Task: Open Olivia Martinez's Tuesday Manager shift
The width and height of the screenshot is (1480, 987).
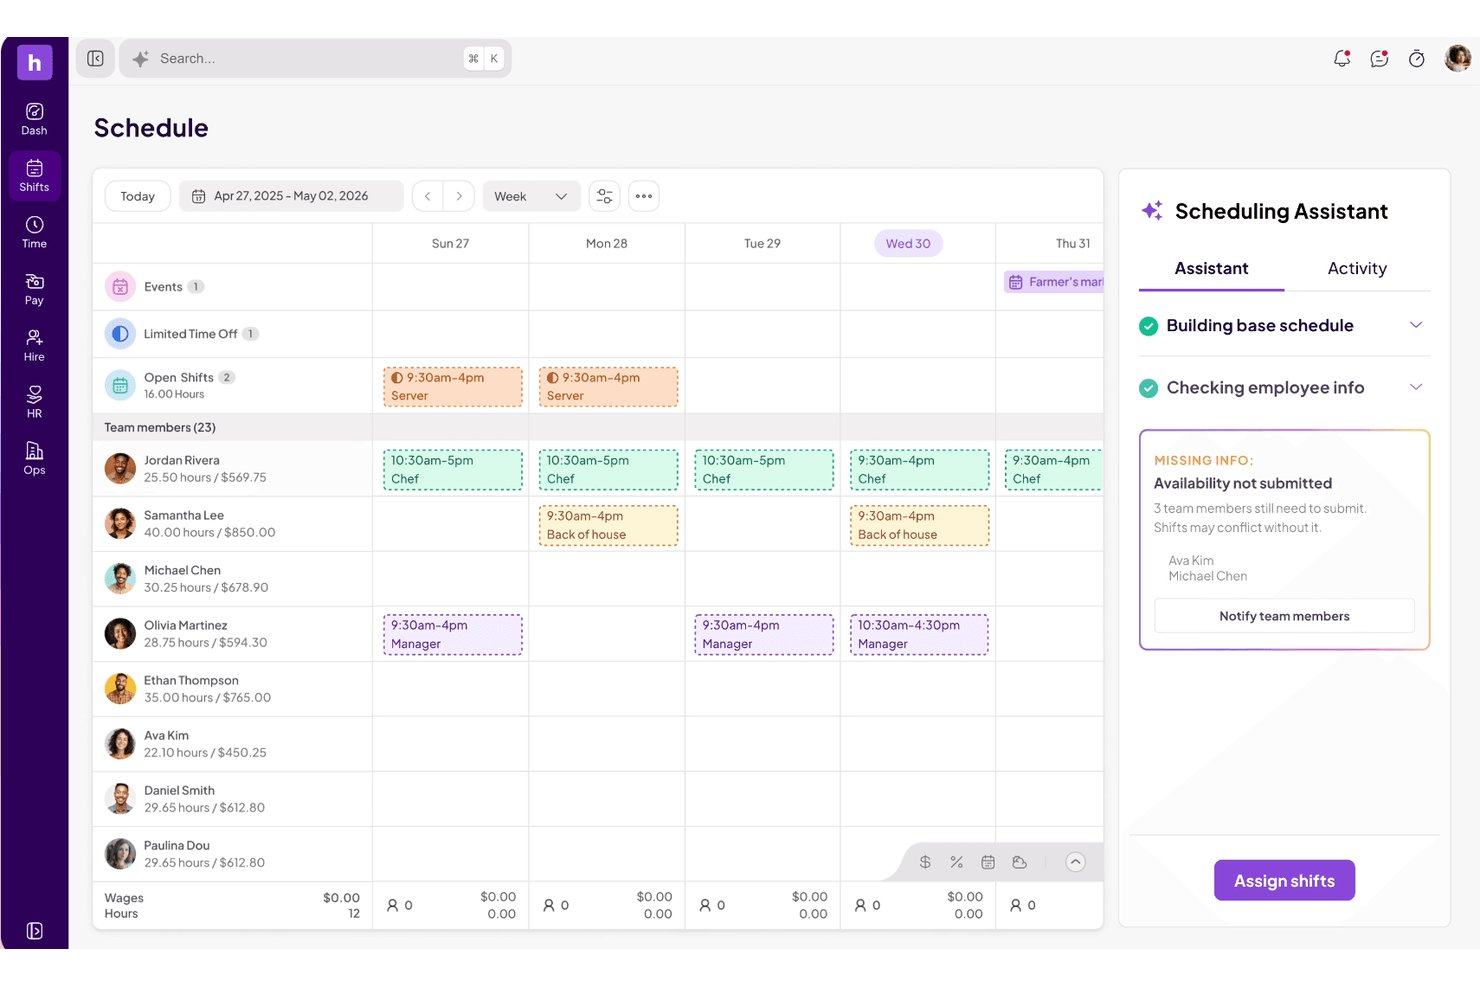Action: tap(764, 635)
